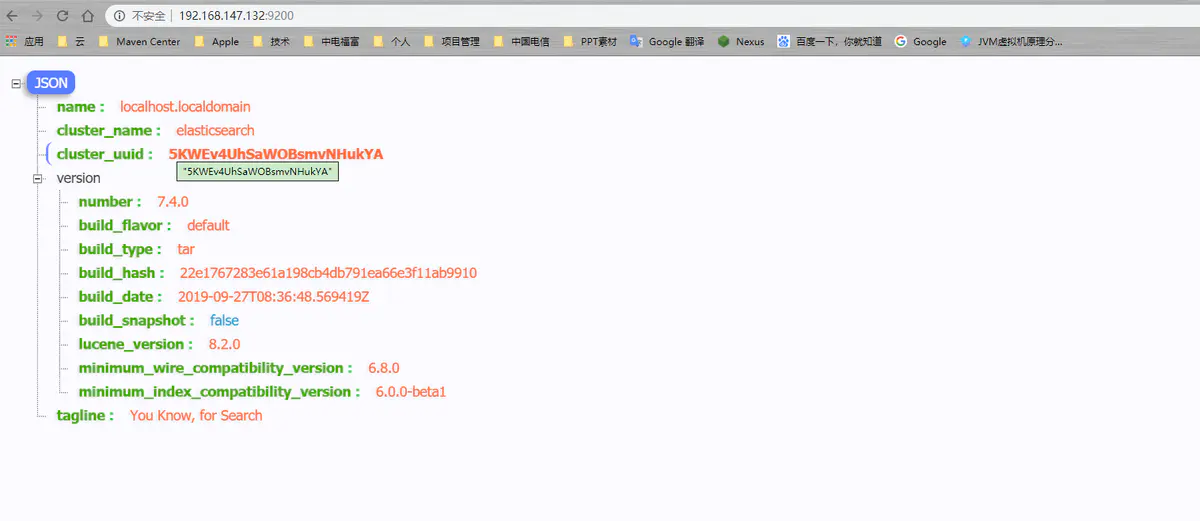Screen dimensions: 1200x521
Task: Open the Maven Center bookmark folder
Action: point(139,41)
